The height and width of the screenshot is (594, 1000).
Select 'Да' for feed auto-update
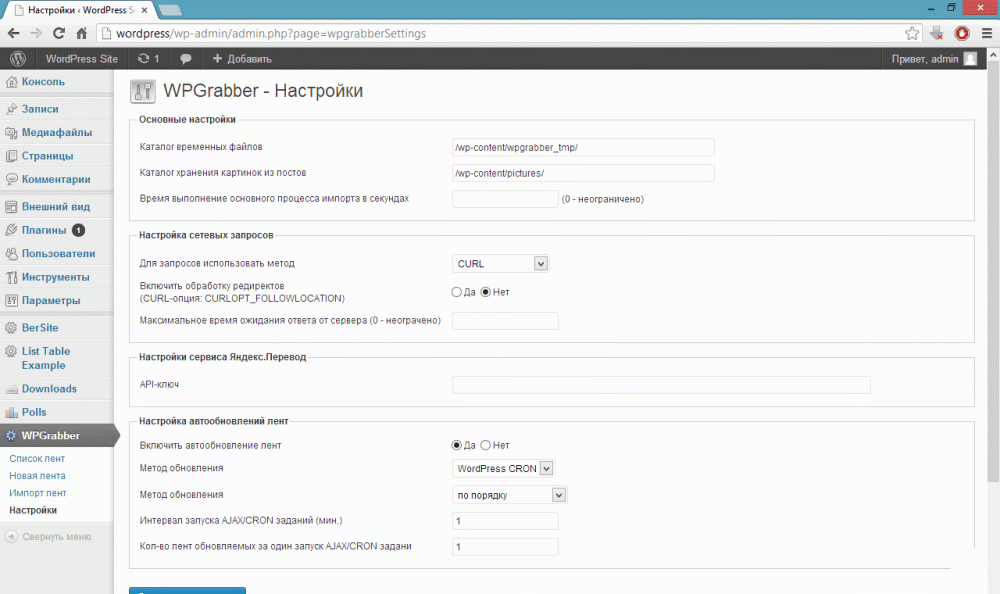click(x=457, y=445)
